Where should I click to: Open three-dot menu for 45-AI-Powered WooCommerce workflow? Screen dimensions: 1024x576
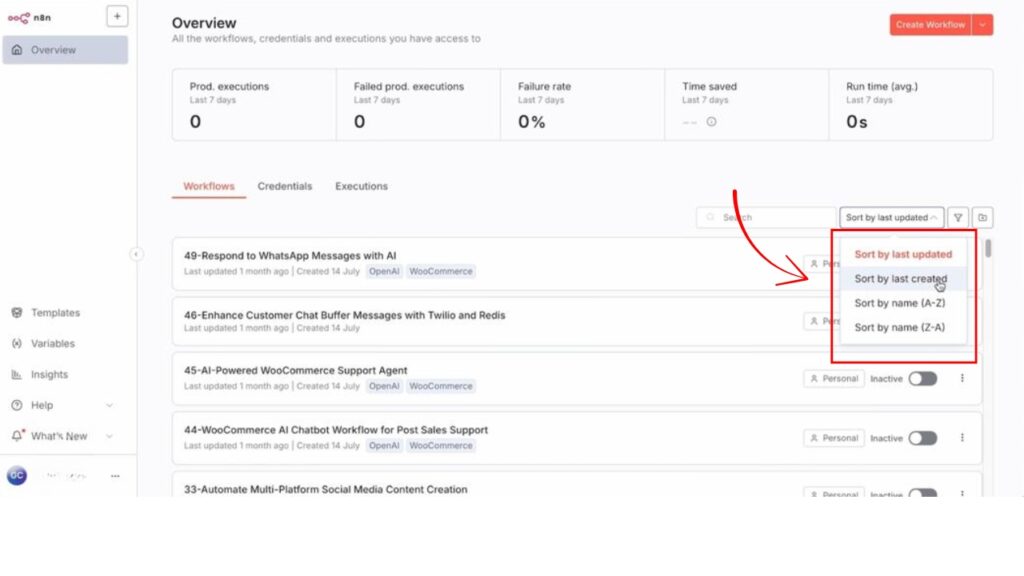pyautogui.click(x=962, y=379)
